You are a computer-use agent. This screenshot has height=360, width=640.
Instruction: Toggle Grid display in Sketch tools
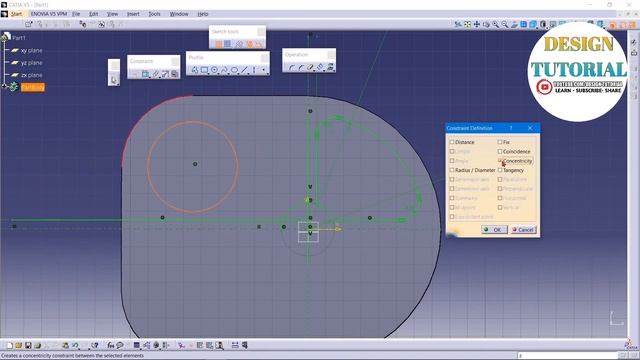coord(218,44)
